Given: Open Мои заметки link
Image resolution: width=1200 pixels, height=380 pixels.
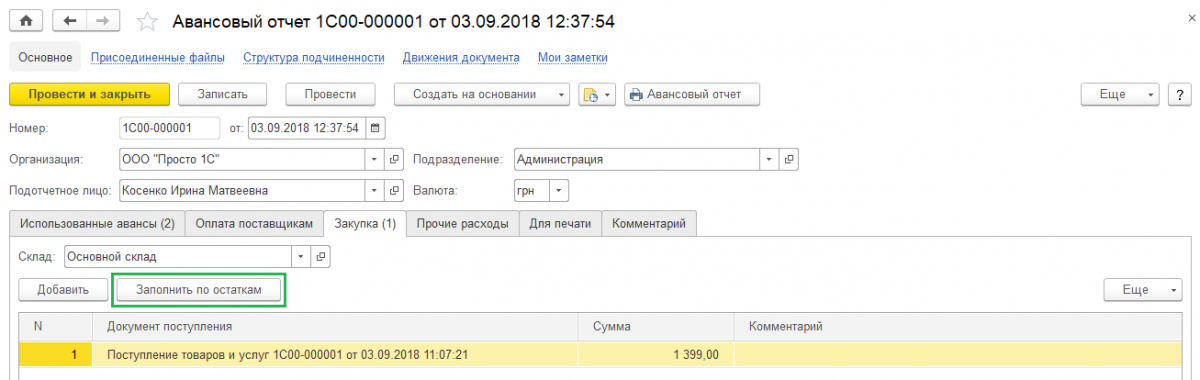Looking at the screenshot, I should [573, 58].
